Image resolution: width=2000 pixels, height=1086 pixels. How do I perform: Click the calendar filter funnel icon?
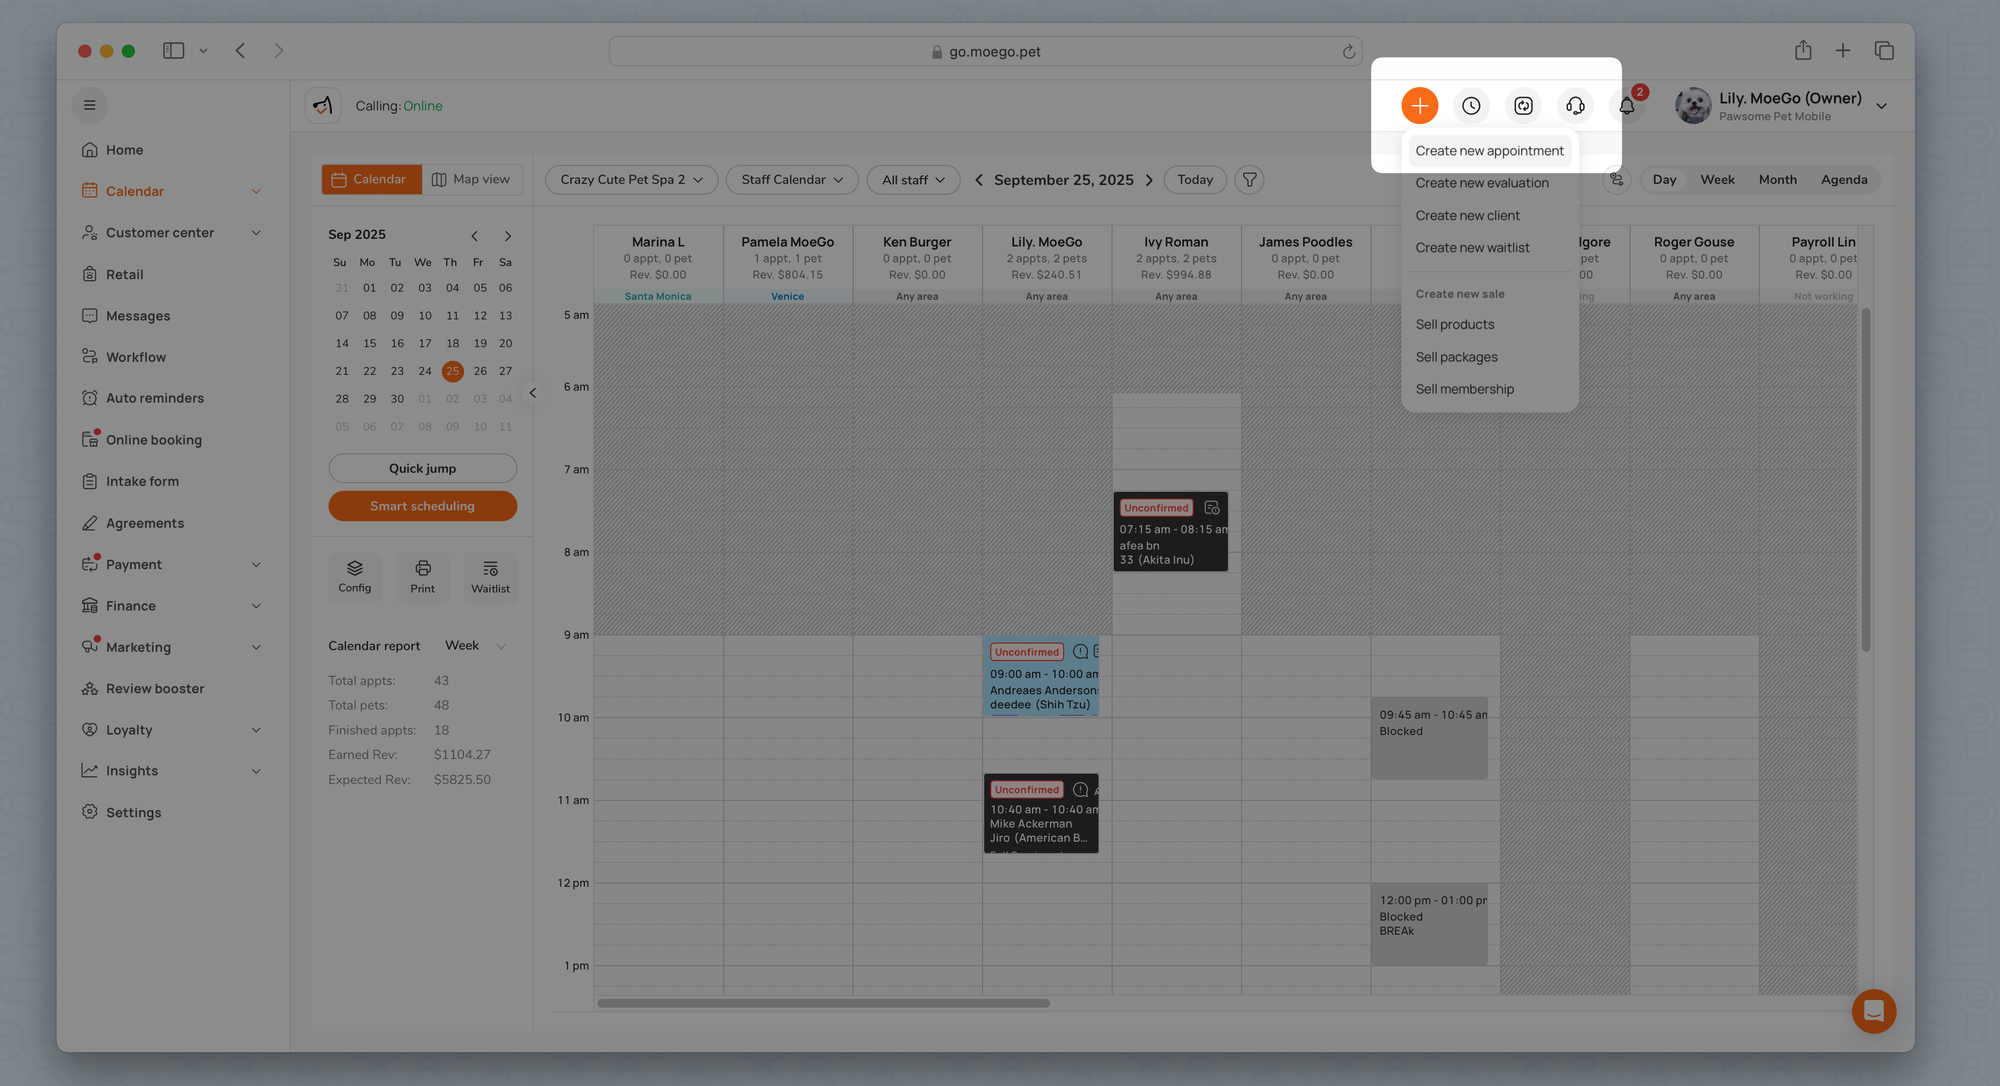(x=1249, y=180)
